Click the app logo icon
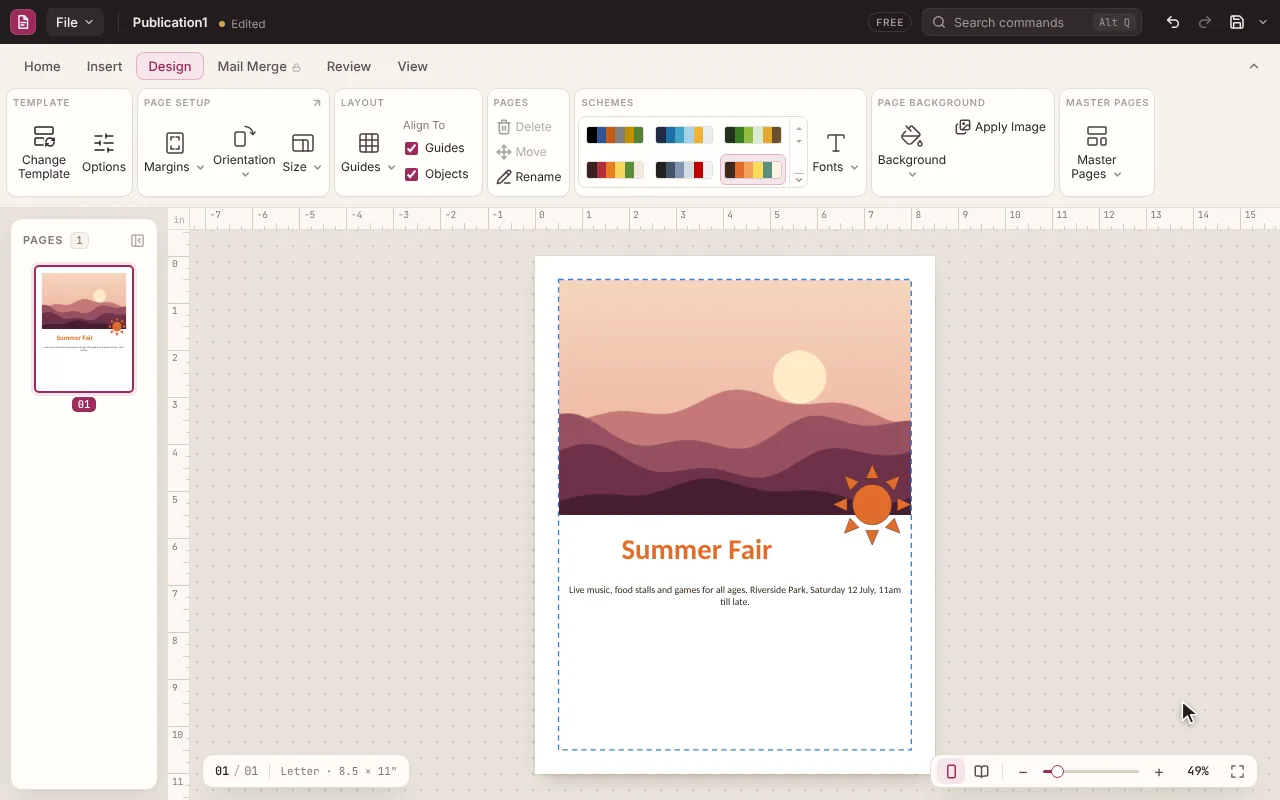Viewport: 1280px width, 800px height. [x=22, y=22]
